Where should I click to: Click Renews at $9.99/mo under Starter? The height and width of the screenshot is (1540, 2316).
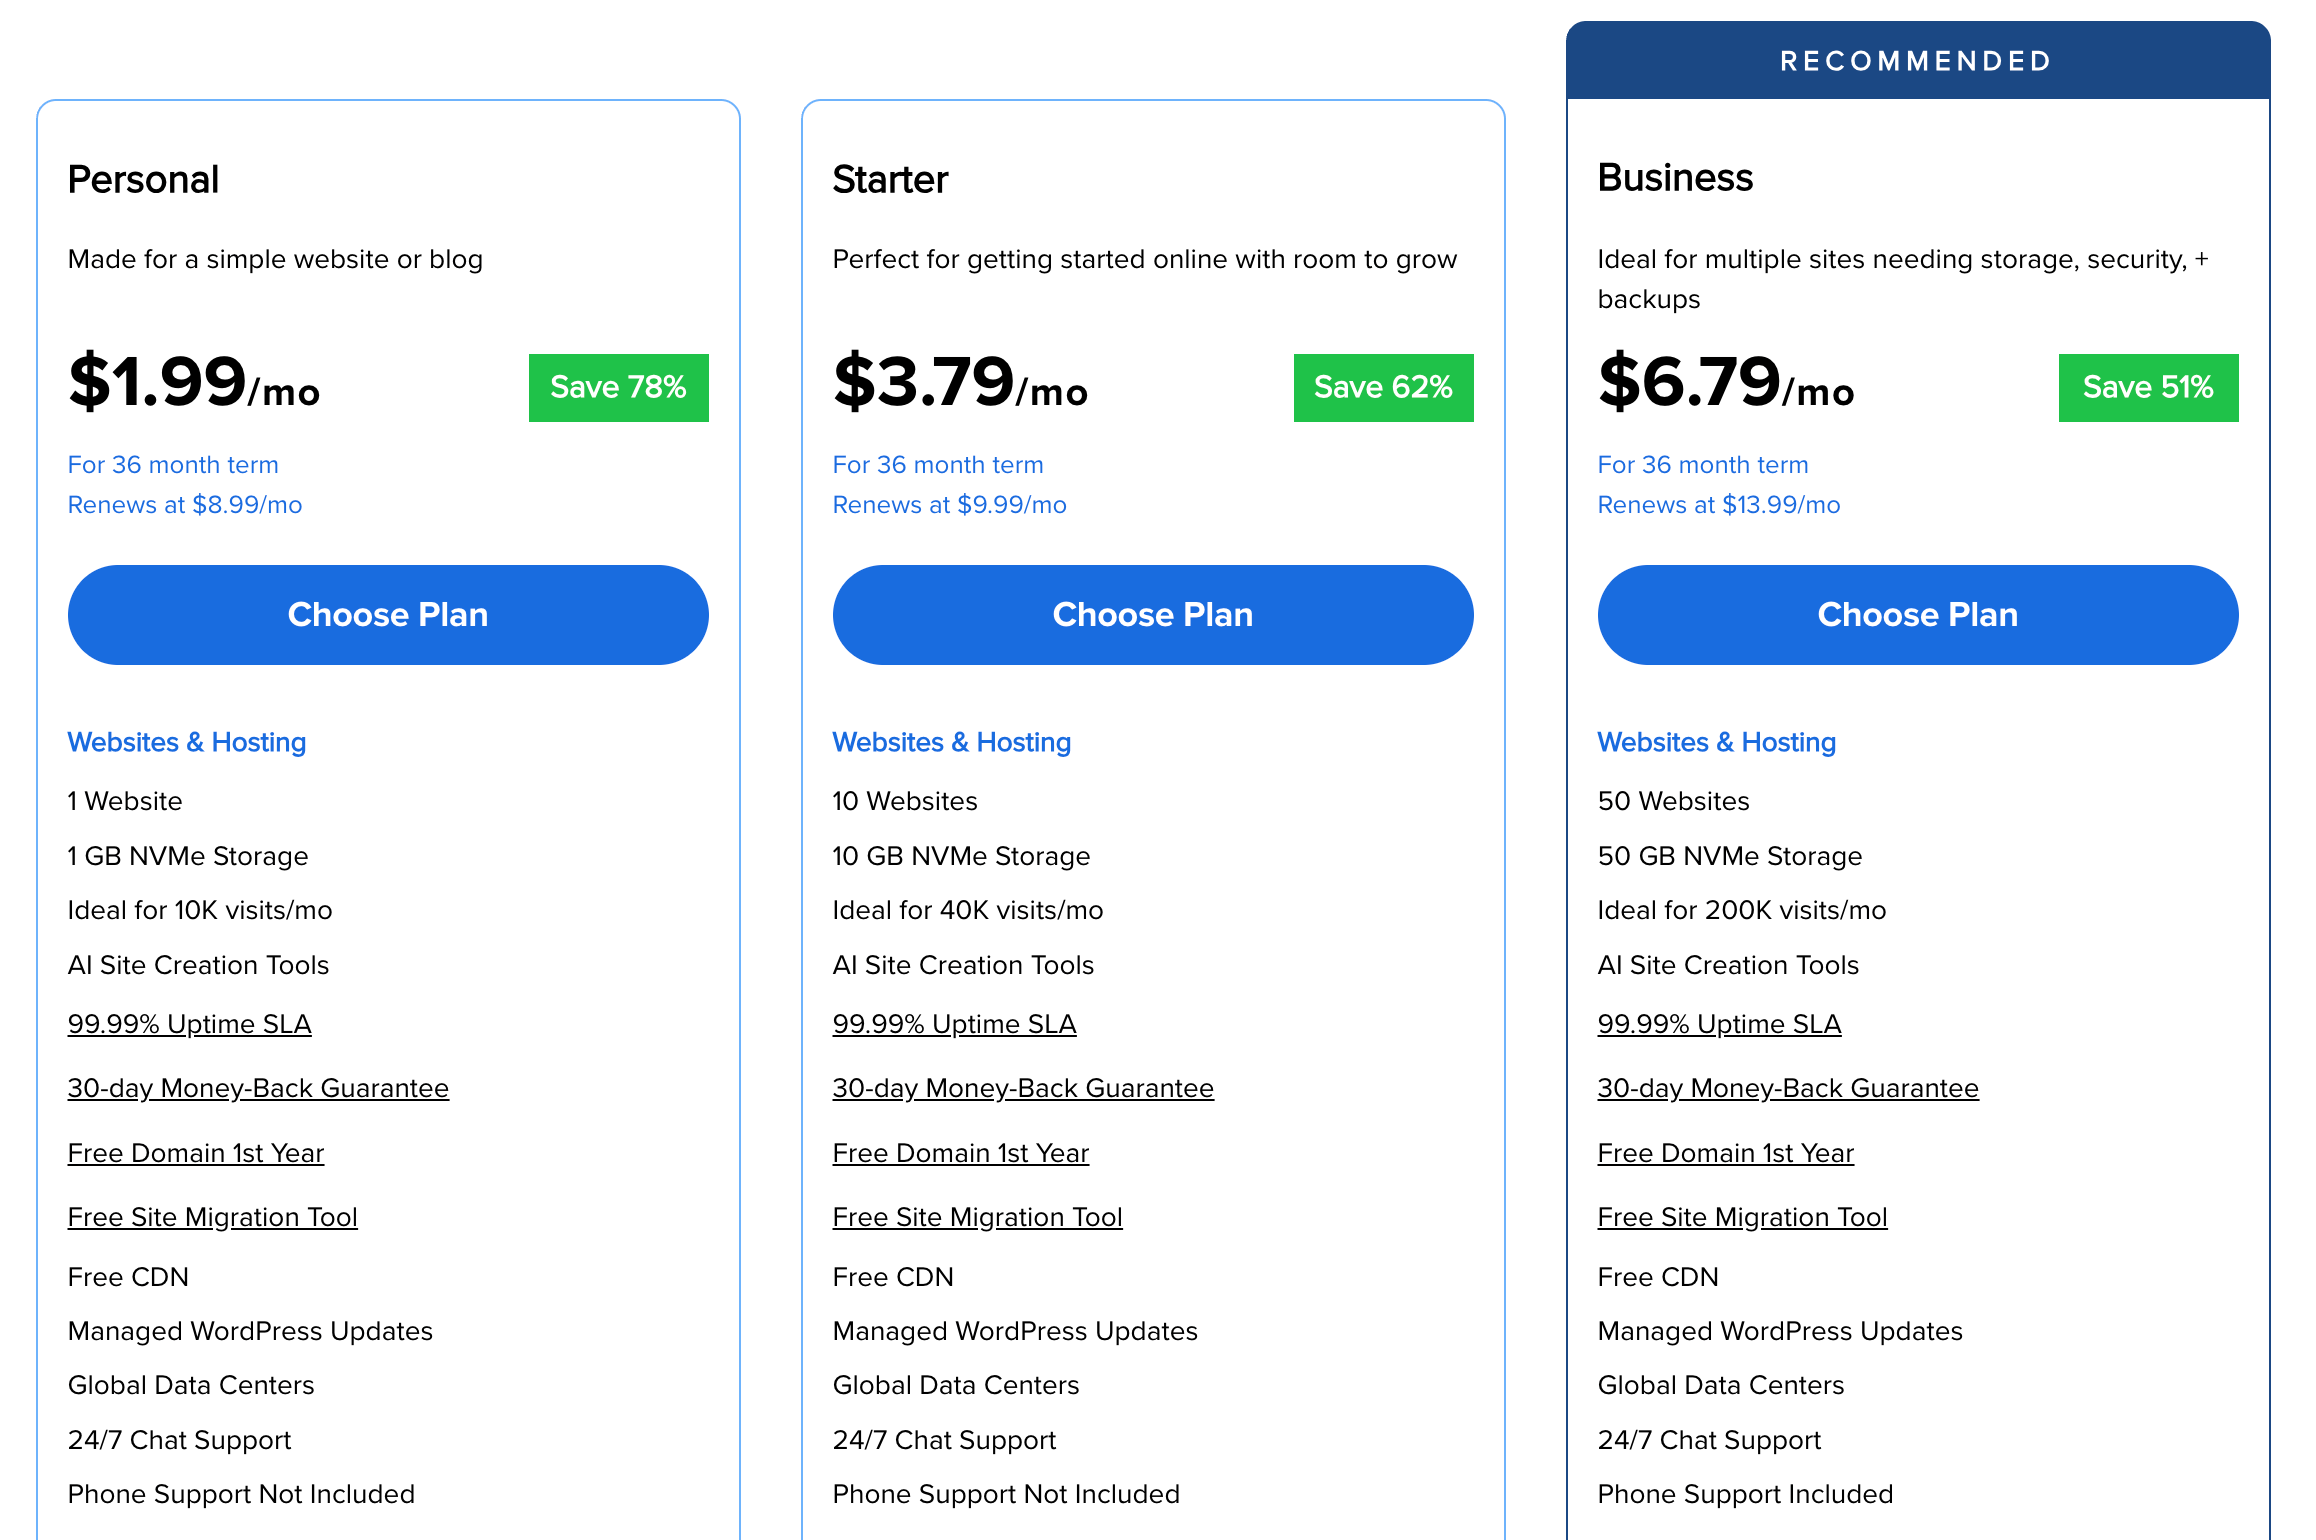tap(949, 505)
